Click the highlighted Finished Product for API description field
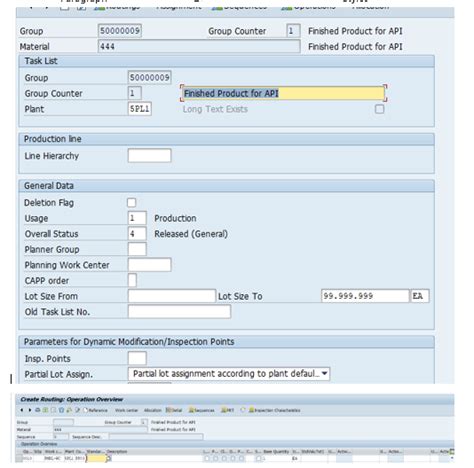474x468 pixels. point(283,93)
